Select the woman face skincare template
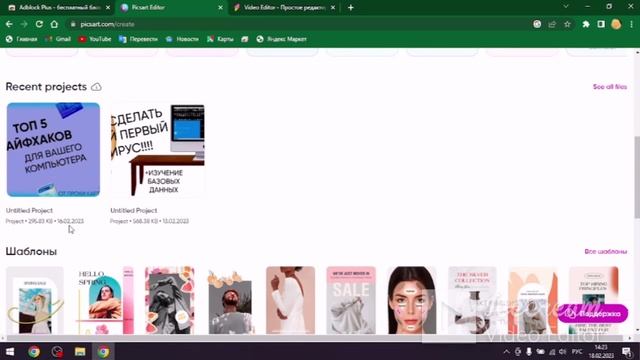 click(x=411, y=300)
